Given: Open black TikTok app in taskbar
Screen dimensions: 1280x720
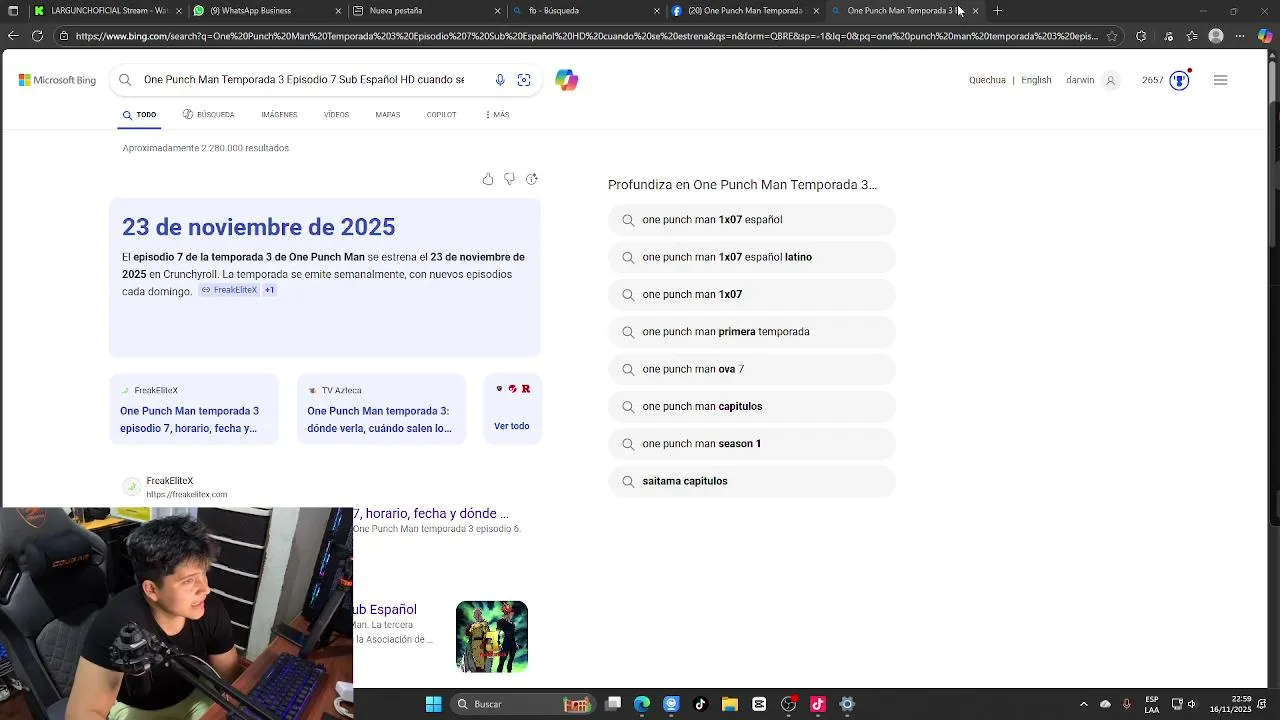Looking at the screenshot, I should (x=700, y=704).
